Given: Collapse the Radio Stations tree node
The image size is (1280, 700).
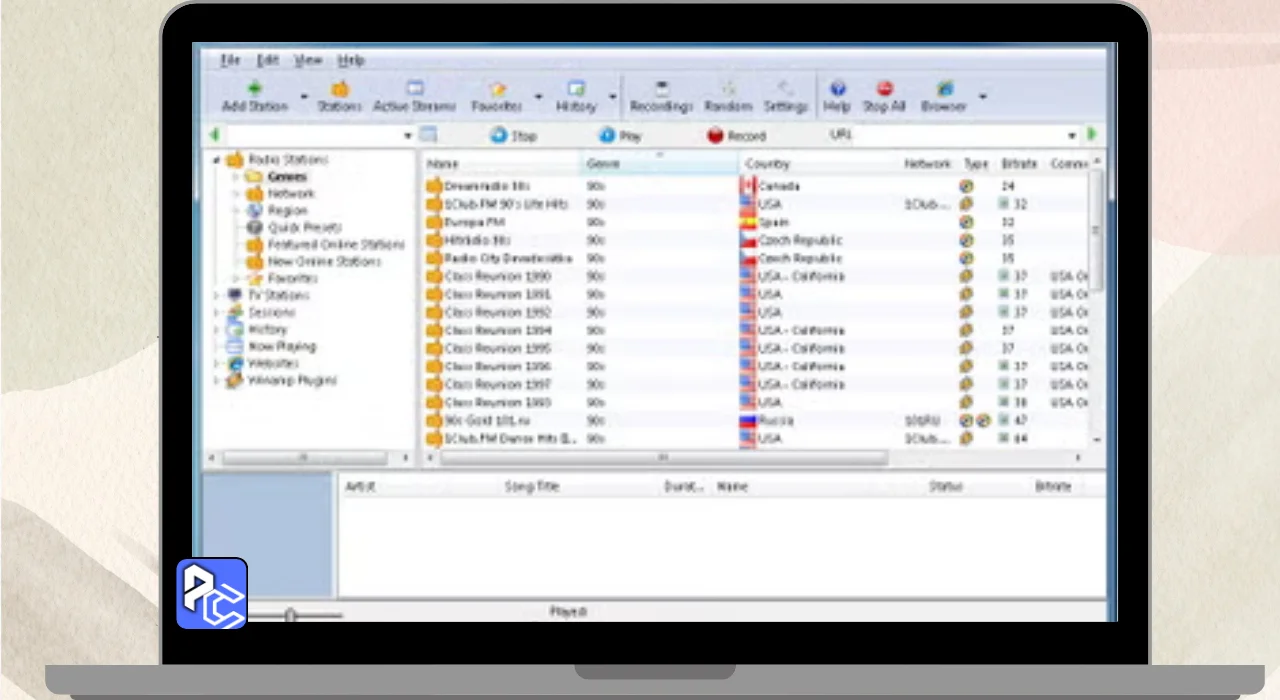Looking at the screenshot, I should (216, 160).
